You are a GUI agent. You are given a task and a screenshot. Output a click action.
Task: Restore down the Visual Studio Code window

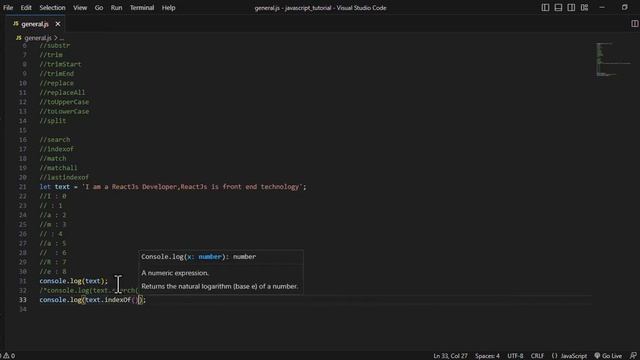pyautogui.click(x=624, y=7)
